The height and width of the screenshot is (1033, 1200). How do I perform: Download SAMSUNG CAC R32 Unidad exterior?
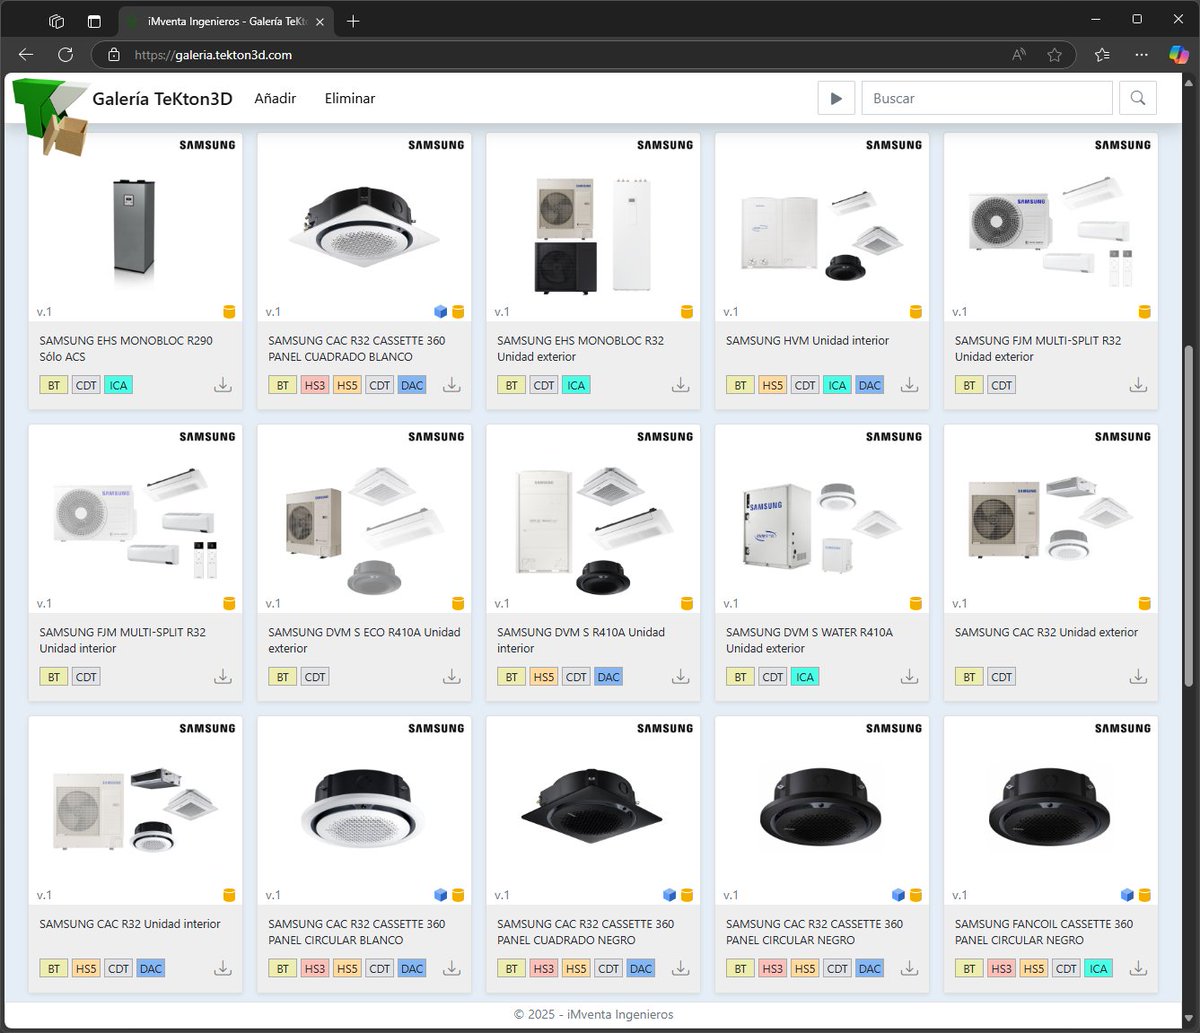[x=1138, y=677]
